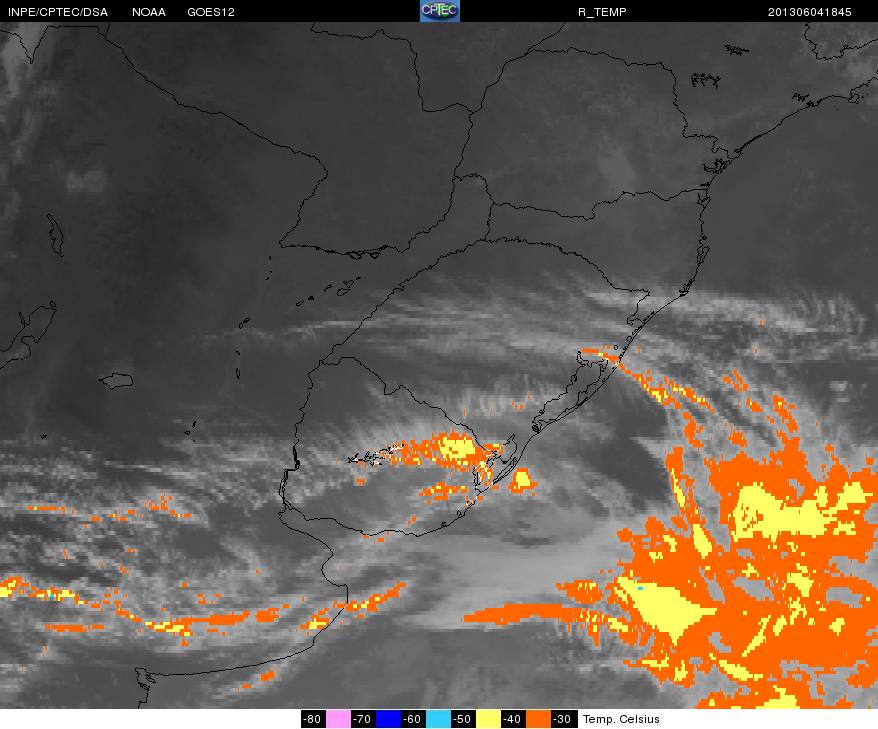878x729 pixels.
Task: Click the Temp. Celsius legend caption
Action: [x=621, y=719]
